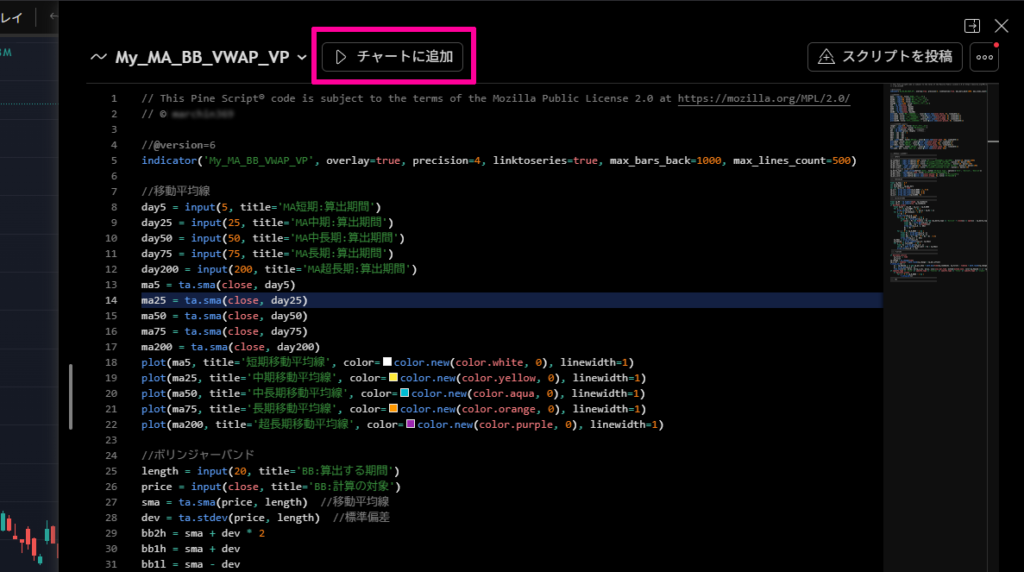This screenshot has height=572, width=1024.
Task: Pick the orange color swatch on line 21
Action: point(393,409)
